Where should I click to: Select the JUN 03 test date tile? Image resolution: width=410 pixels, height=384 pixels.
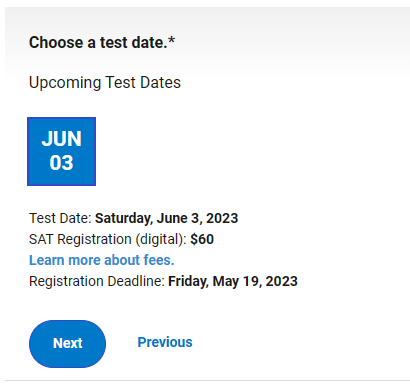pyautogui.click(x=61, y=151)
